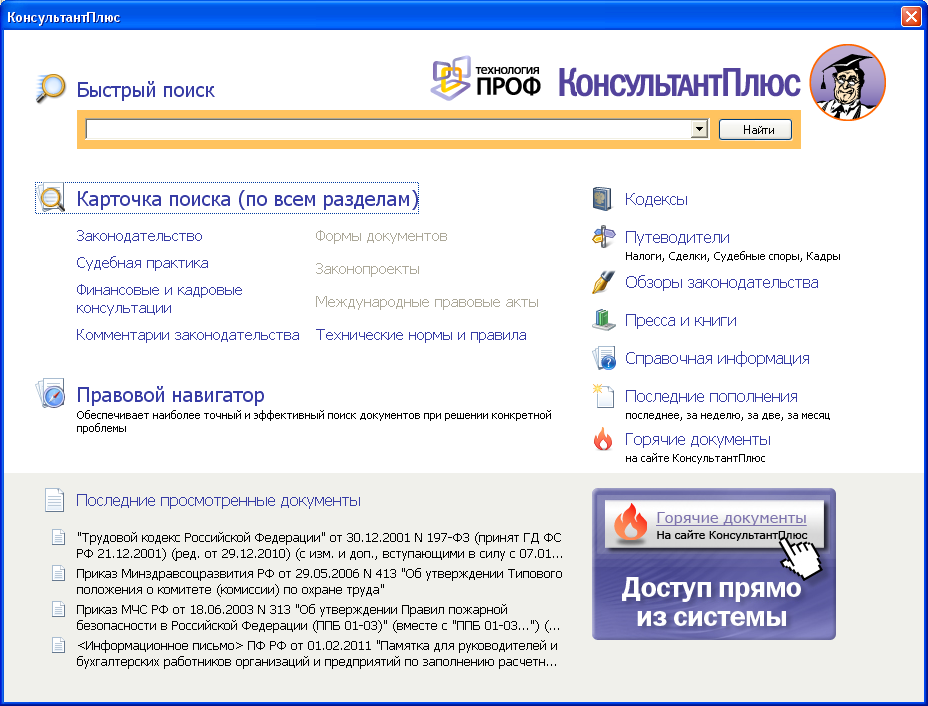The image size is (928, 706).
Task: Click the flame icon in the banner
Action: click(x=630, y=523)
